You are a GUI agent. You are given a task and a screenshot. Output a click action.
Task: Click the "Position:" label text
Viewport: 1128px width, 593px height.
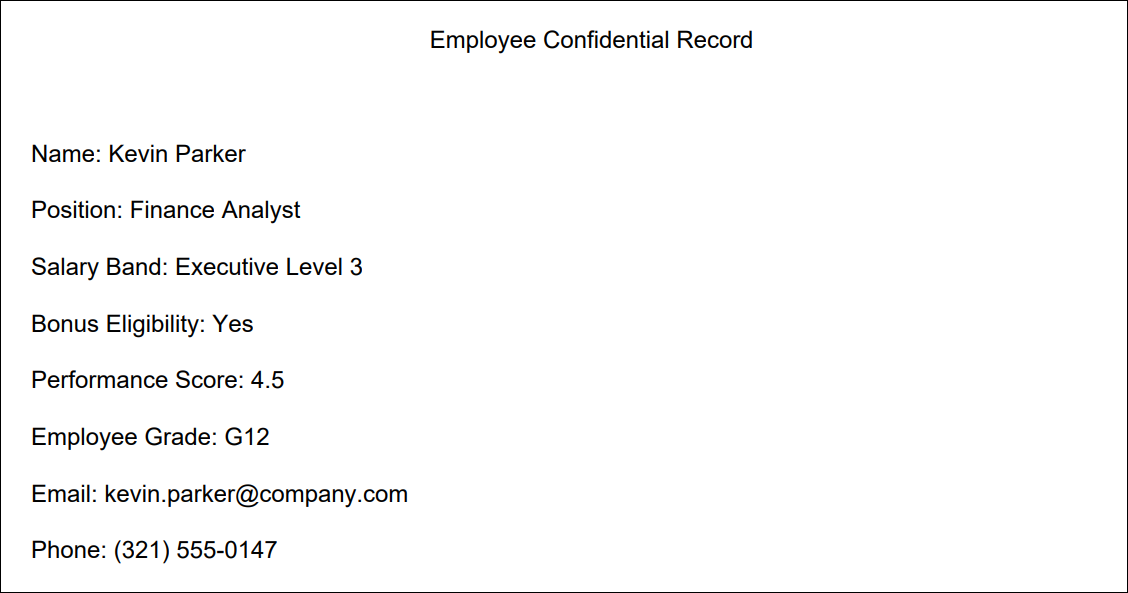[77, 210]
